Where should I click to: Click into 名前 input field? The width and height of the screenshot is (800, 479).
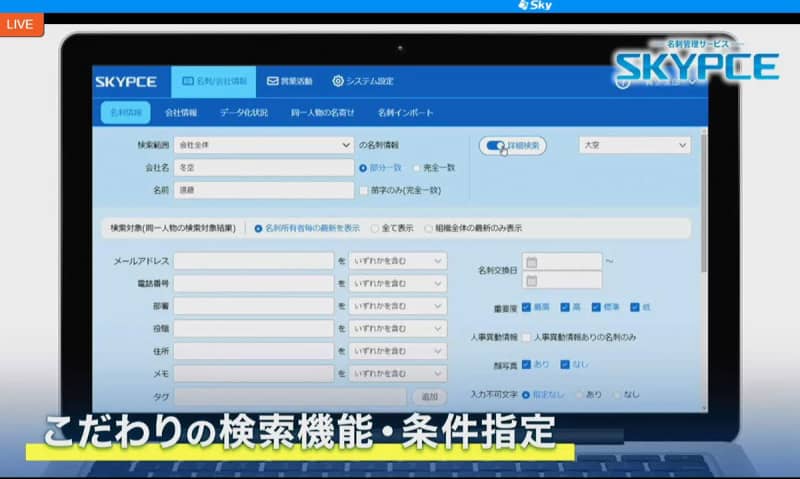click(264, 190)
